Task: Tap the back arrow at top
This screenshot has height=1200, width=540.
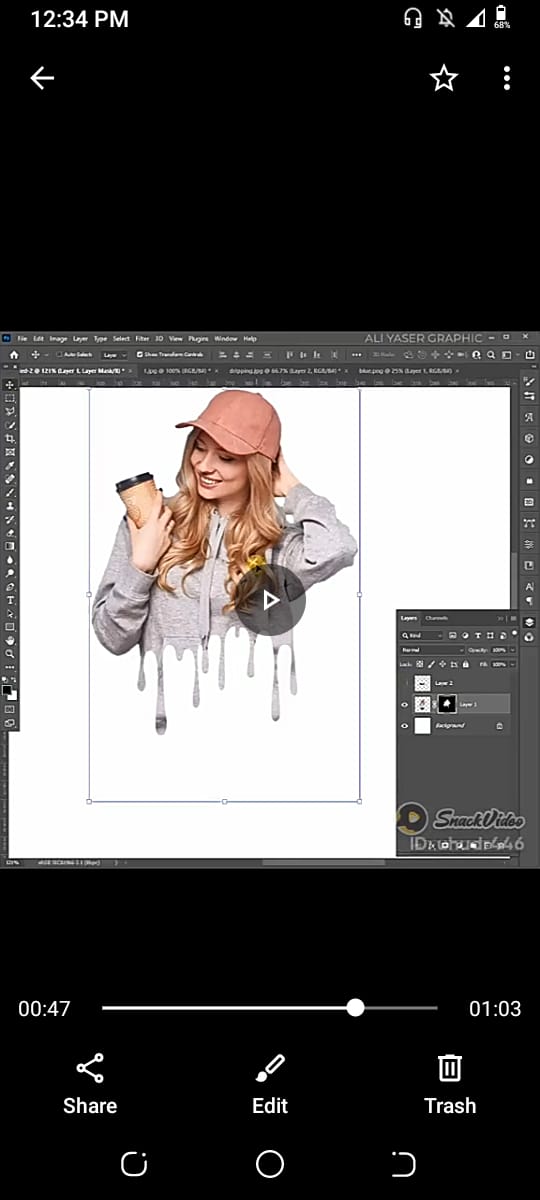Action: [x=42, y=78]
